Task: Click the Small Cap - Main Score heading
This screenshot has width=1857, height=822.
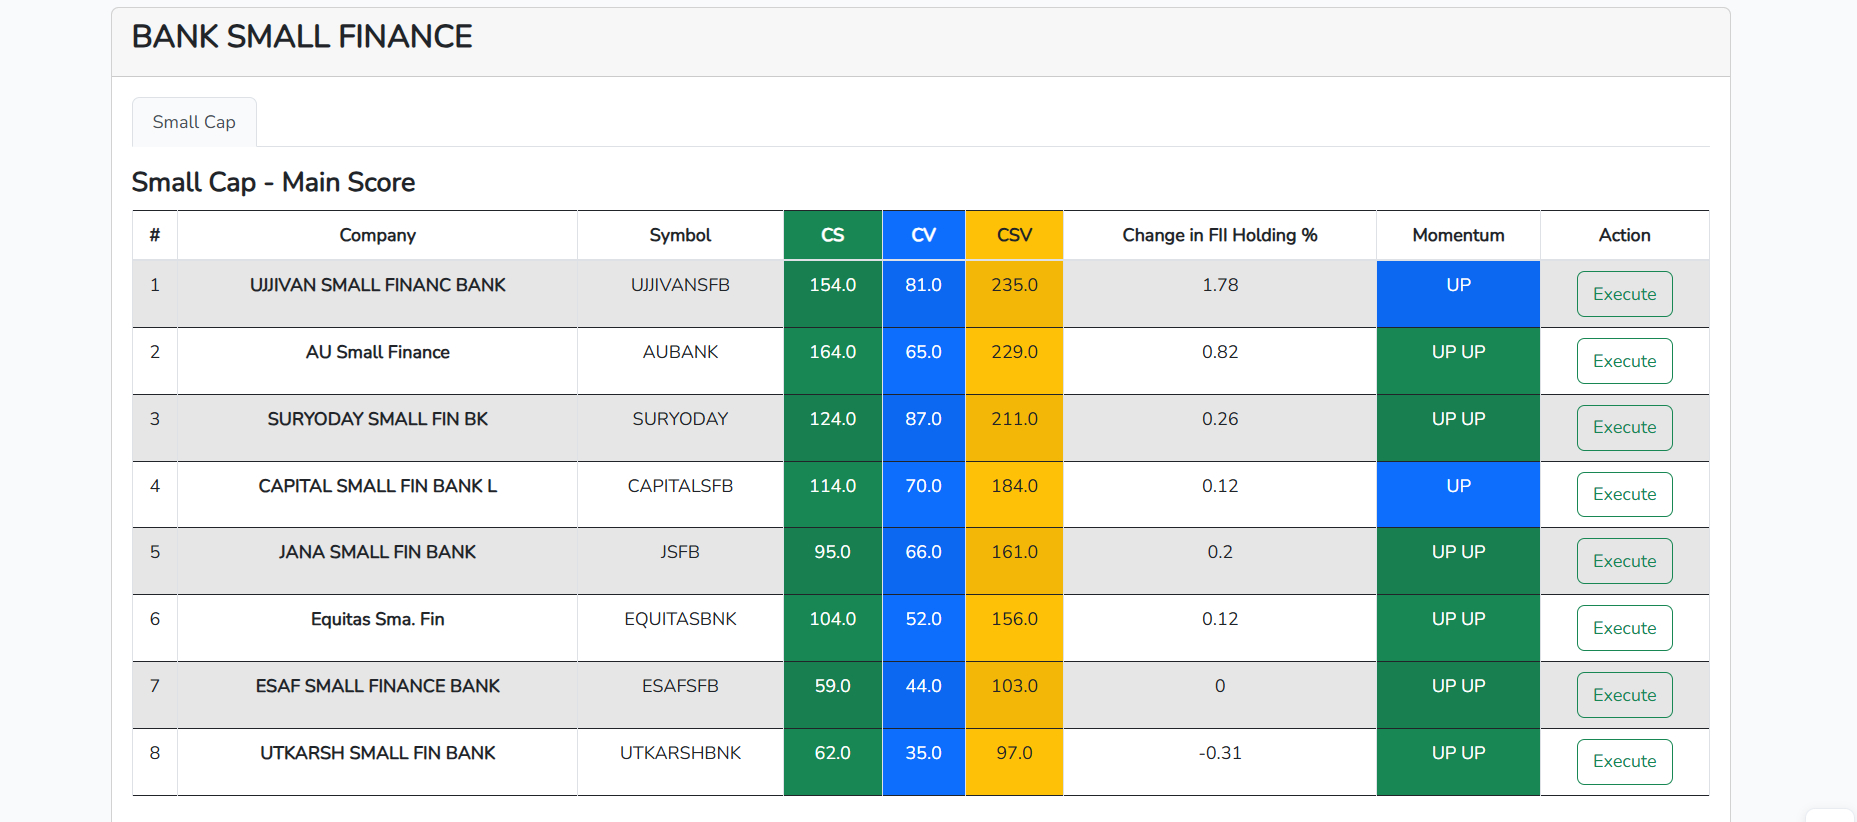Action: (273, 182)
